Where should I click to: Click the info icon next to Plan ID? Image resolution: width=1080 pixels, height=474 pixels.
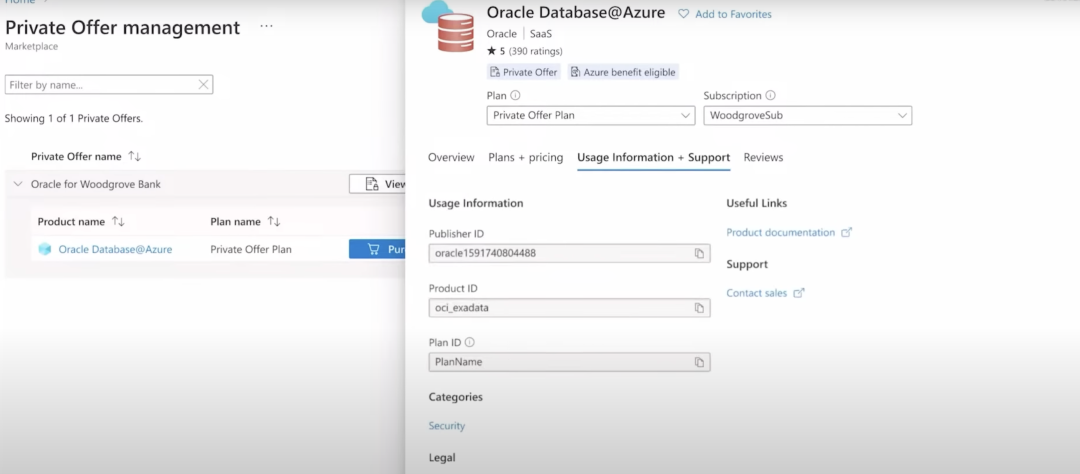coord(470,342)
